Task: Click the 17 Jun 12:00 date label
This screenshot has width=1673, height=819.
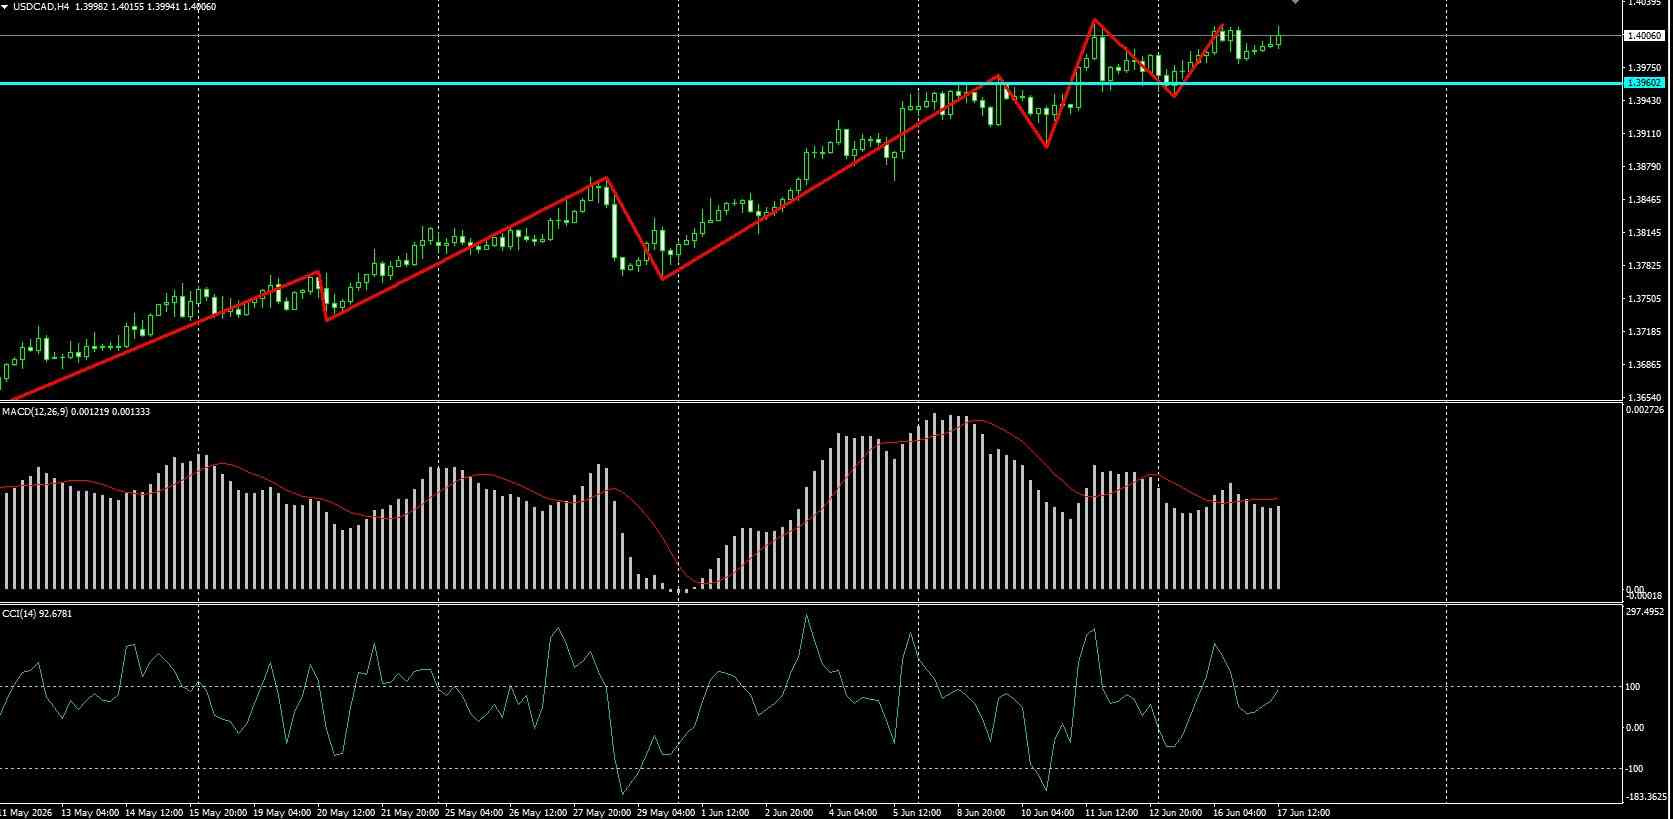Action: [1303, 812]
